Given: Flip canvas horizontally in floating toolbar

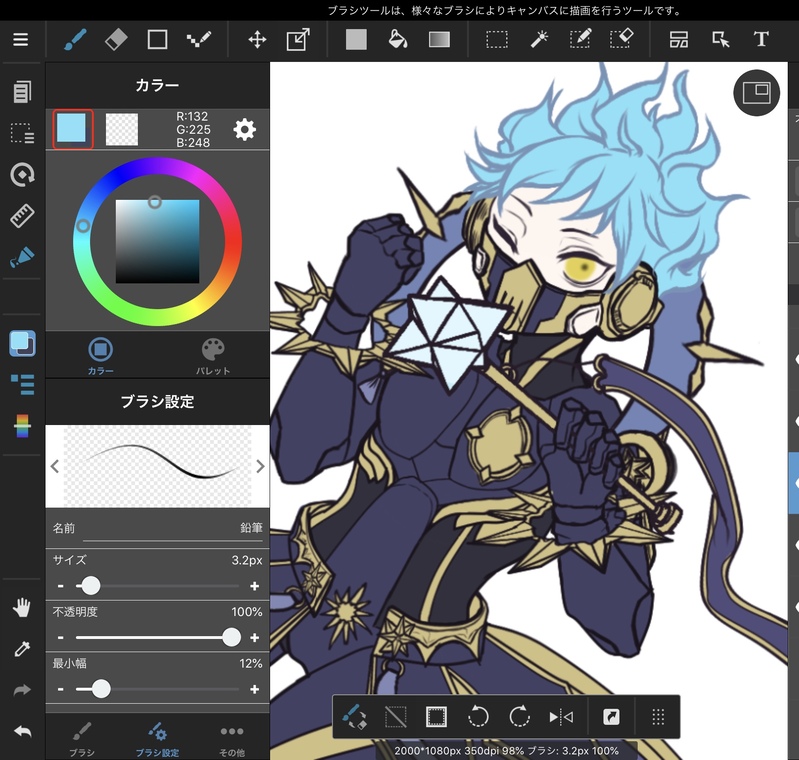Looking at the screenshot, I should point(561,717).
